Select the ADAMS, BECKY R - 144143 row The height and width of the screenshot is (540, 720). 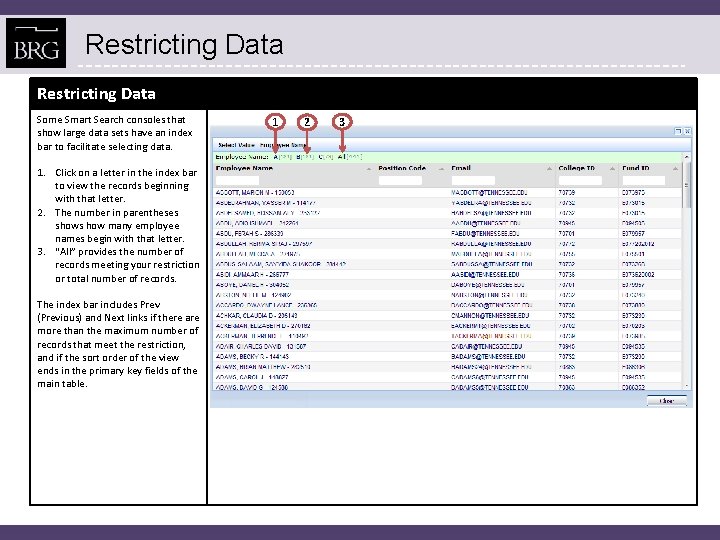point(448,357)
